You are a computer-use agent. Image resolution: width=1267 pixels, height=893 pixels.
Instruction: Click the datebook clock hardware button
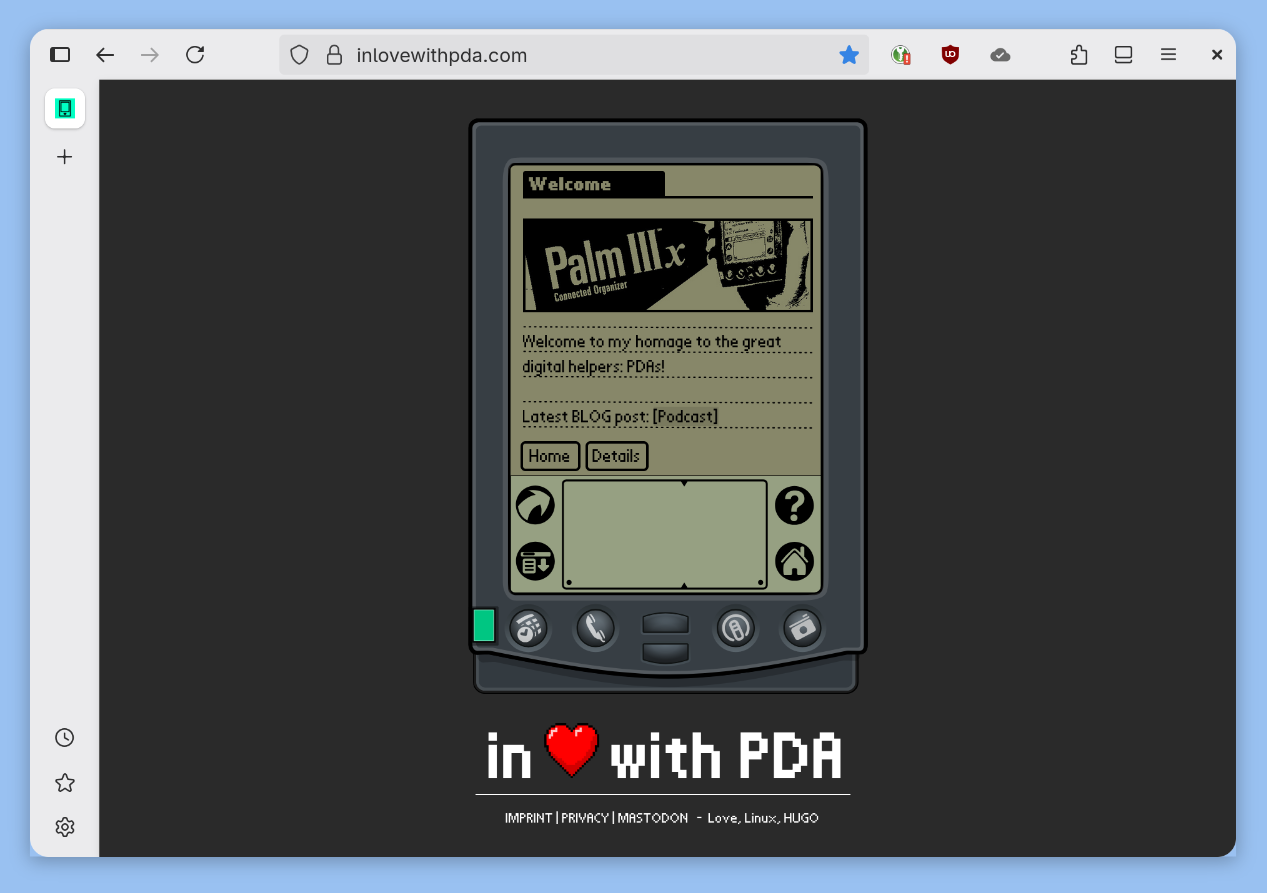(x=528, y=628)
